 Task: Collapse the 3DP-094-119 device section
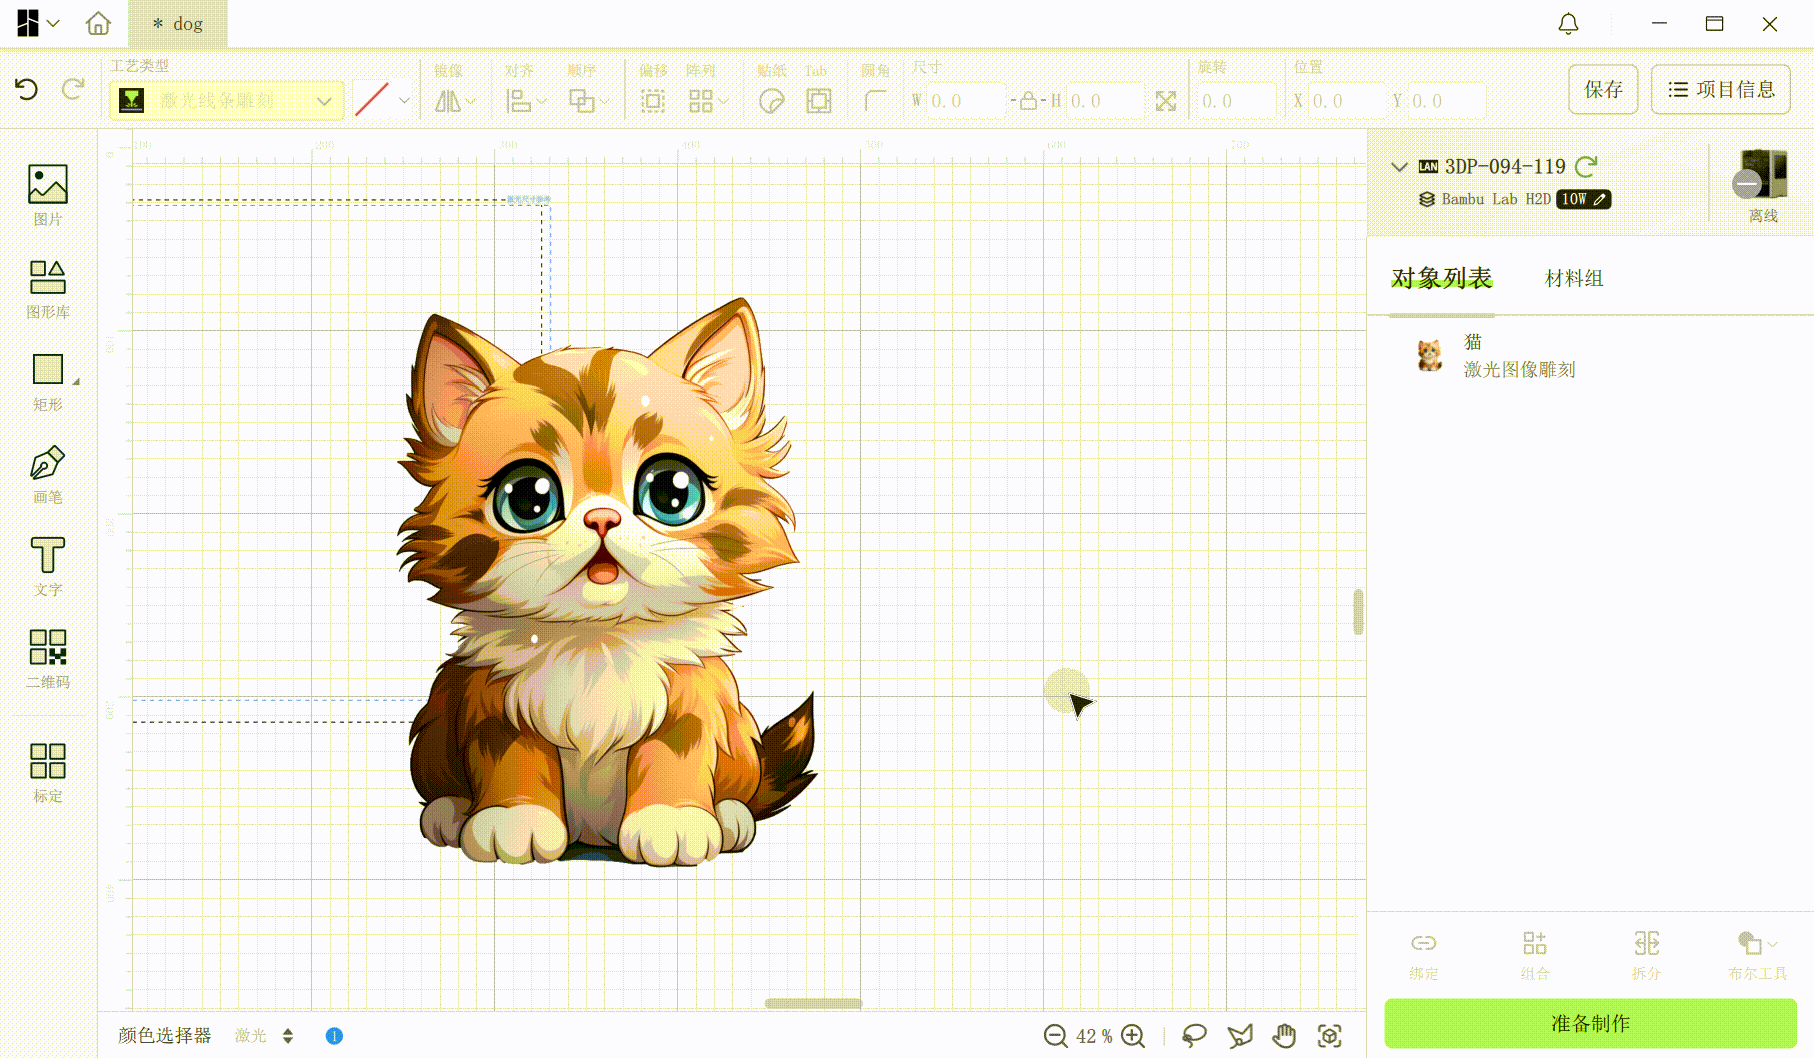(x=1399, y=167)
